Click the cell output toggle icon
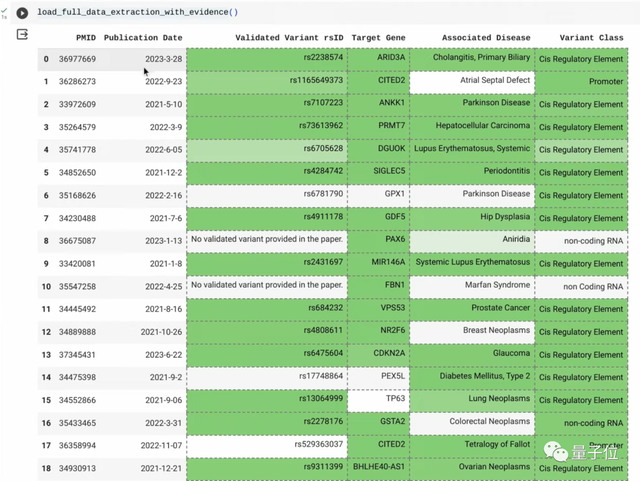The height and width of the screenshot is (481, 640). pyautogui.click(x=22, y=34)
